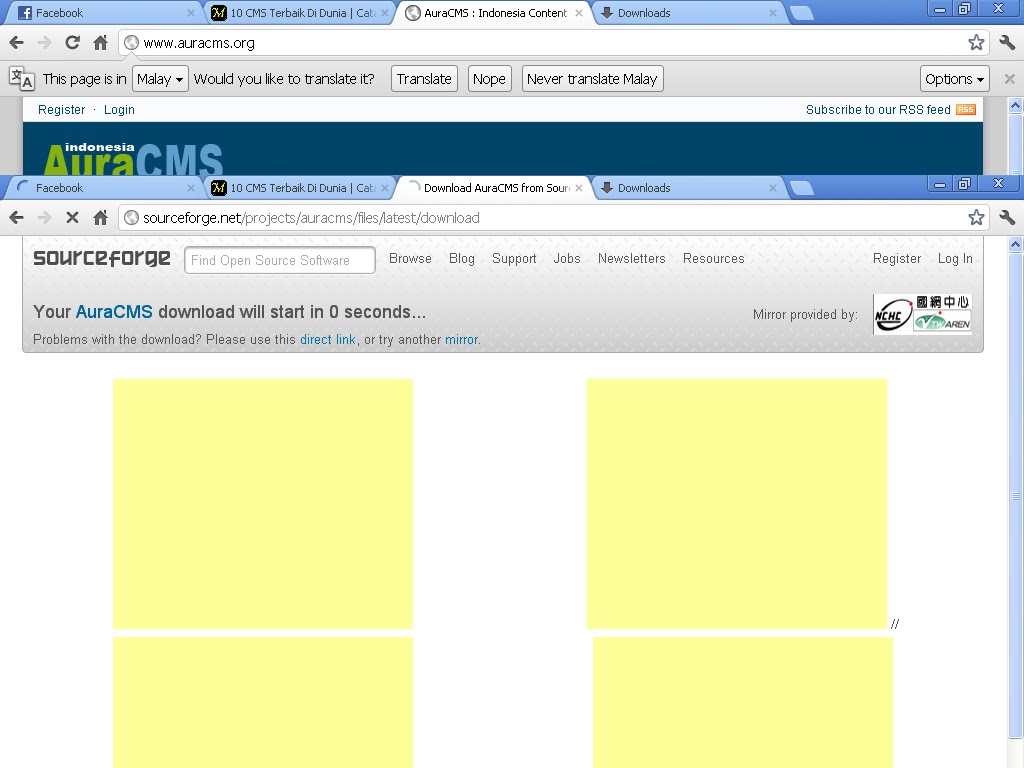Dismiss the translate bar with its X

1010,79
